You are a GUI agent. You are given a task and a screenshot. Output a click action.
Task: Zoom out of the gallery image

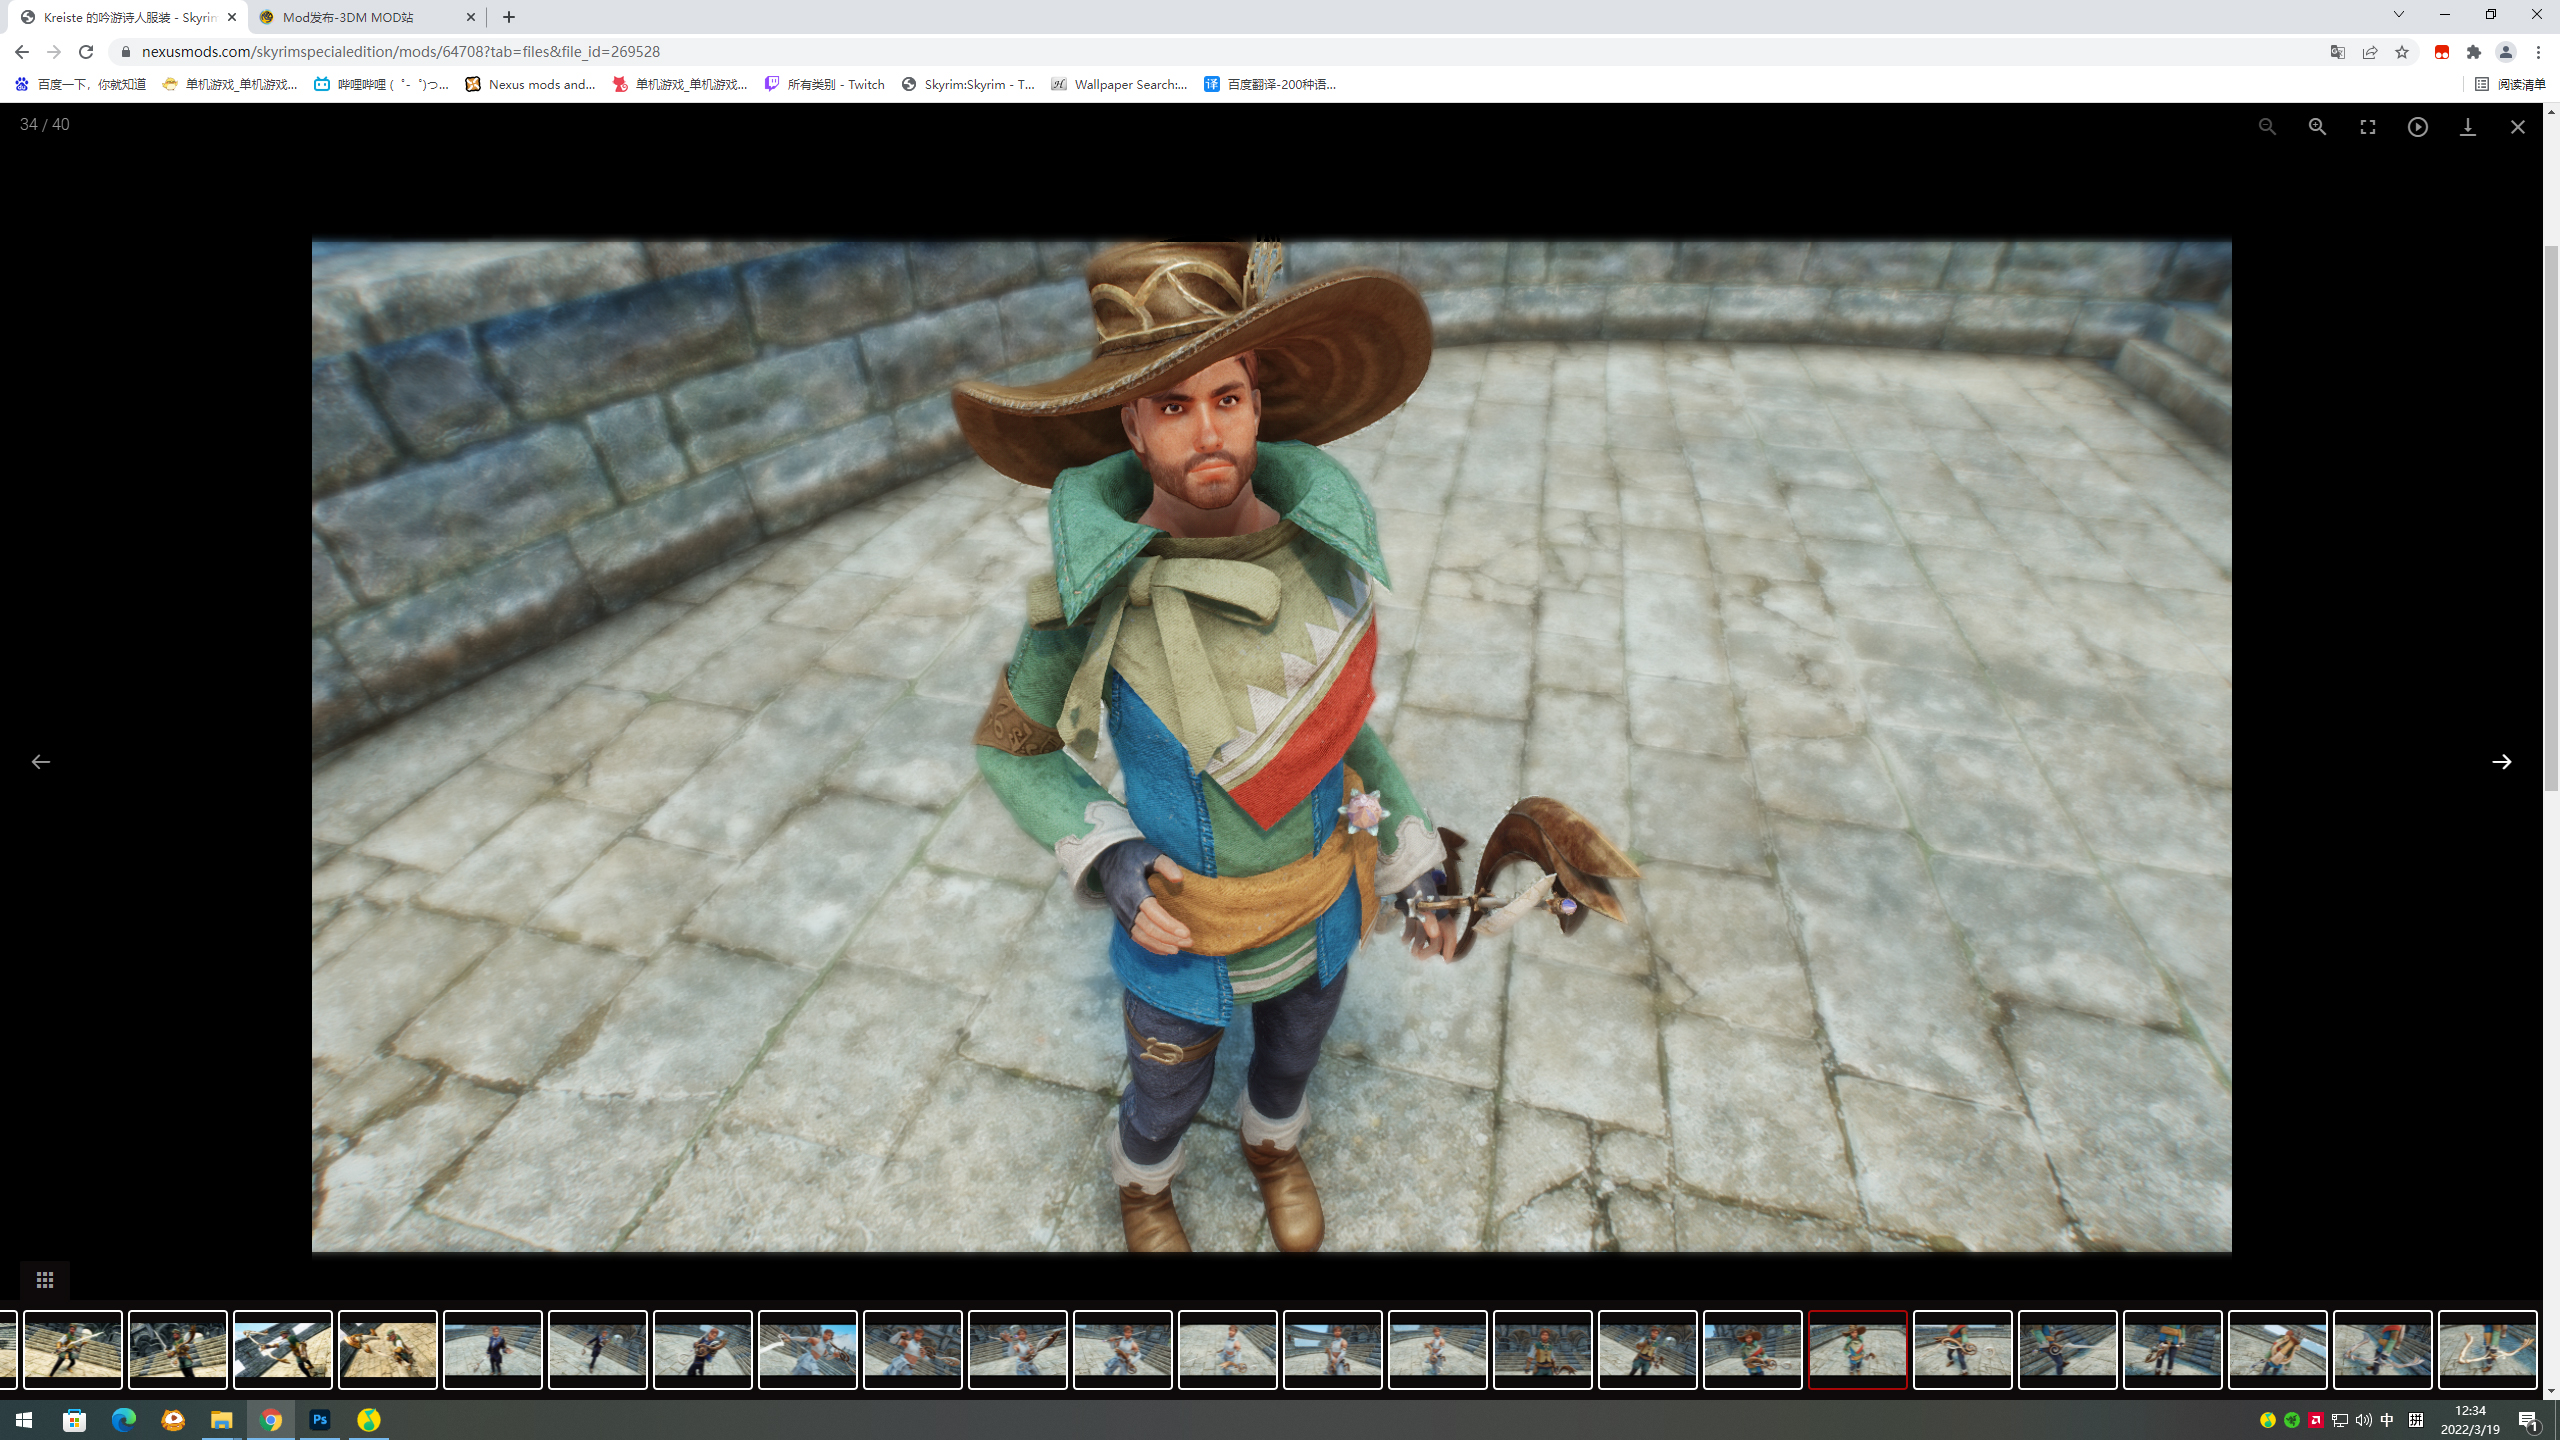pyautogui.click(x=2267, y=127)
